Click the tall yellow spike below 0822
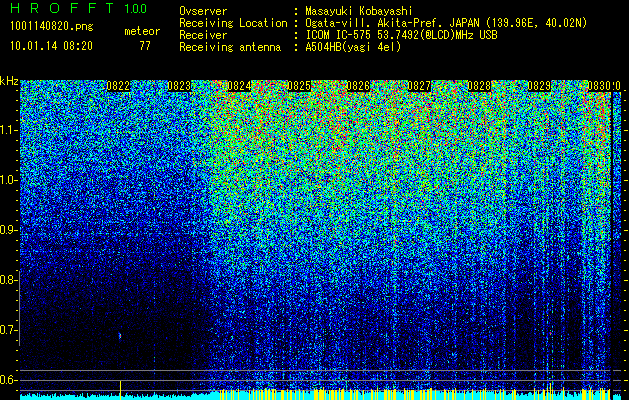629x400 pixels. [120, 390]
